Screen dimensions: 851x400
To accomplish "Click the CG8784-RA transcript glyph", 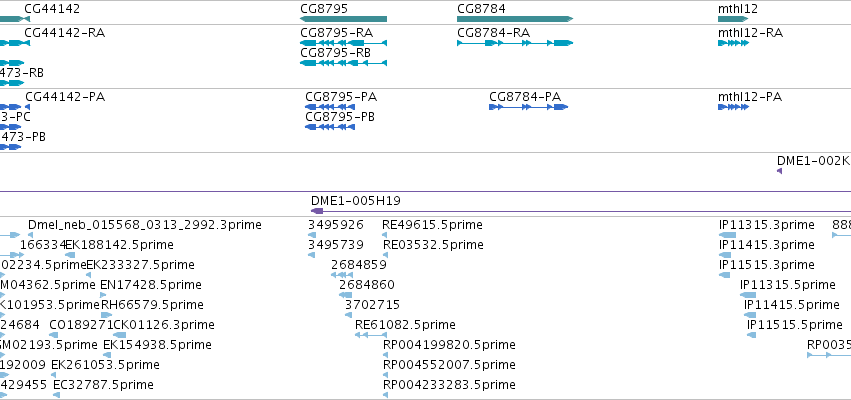I will tap(515, 43).
